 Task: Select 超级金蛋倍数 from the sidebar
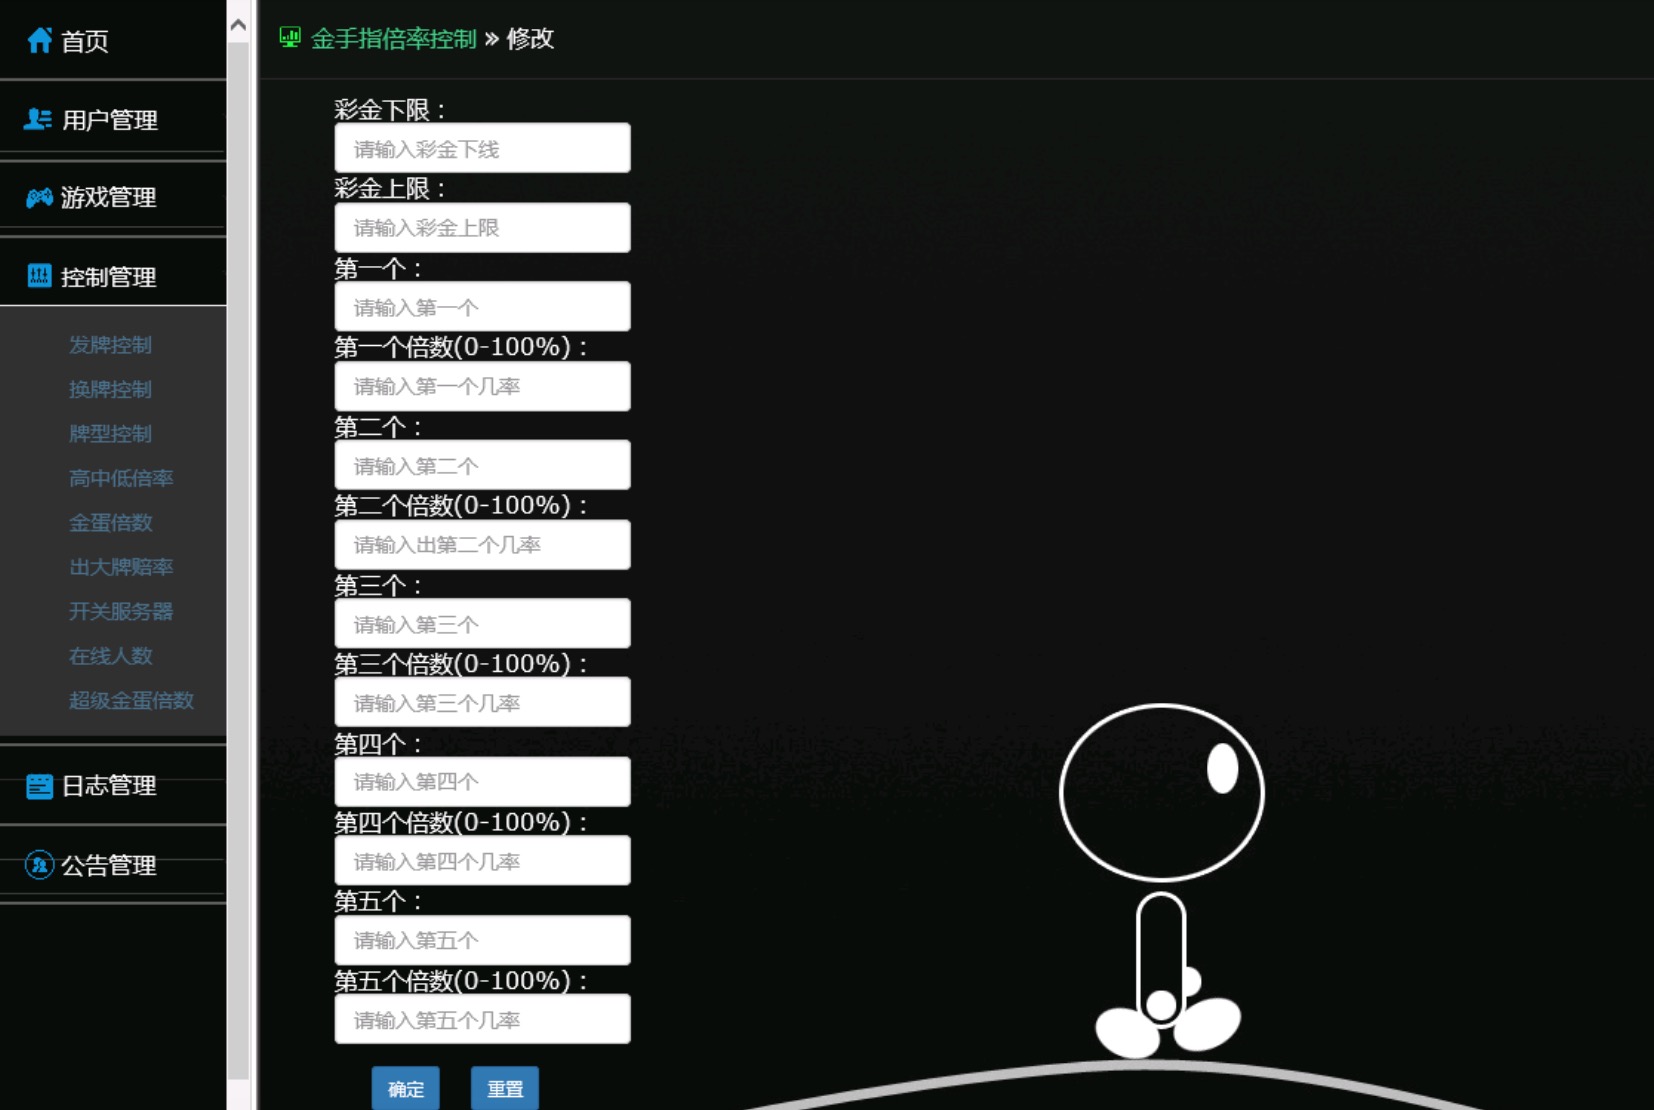[x=130, y=701]
